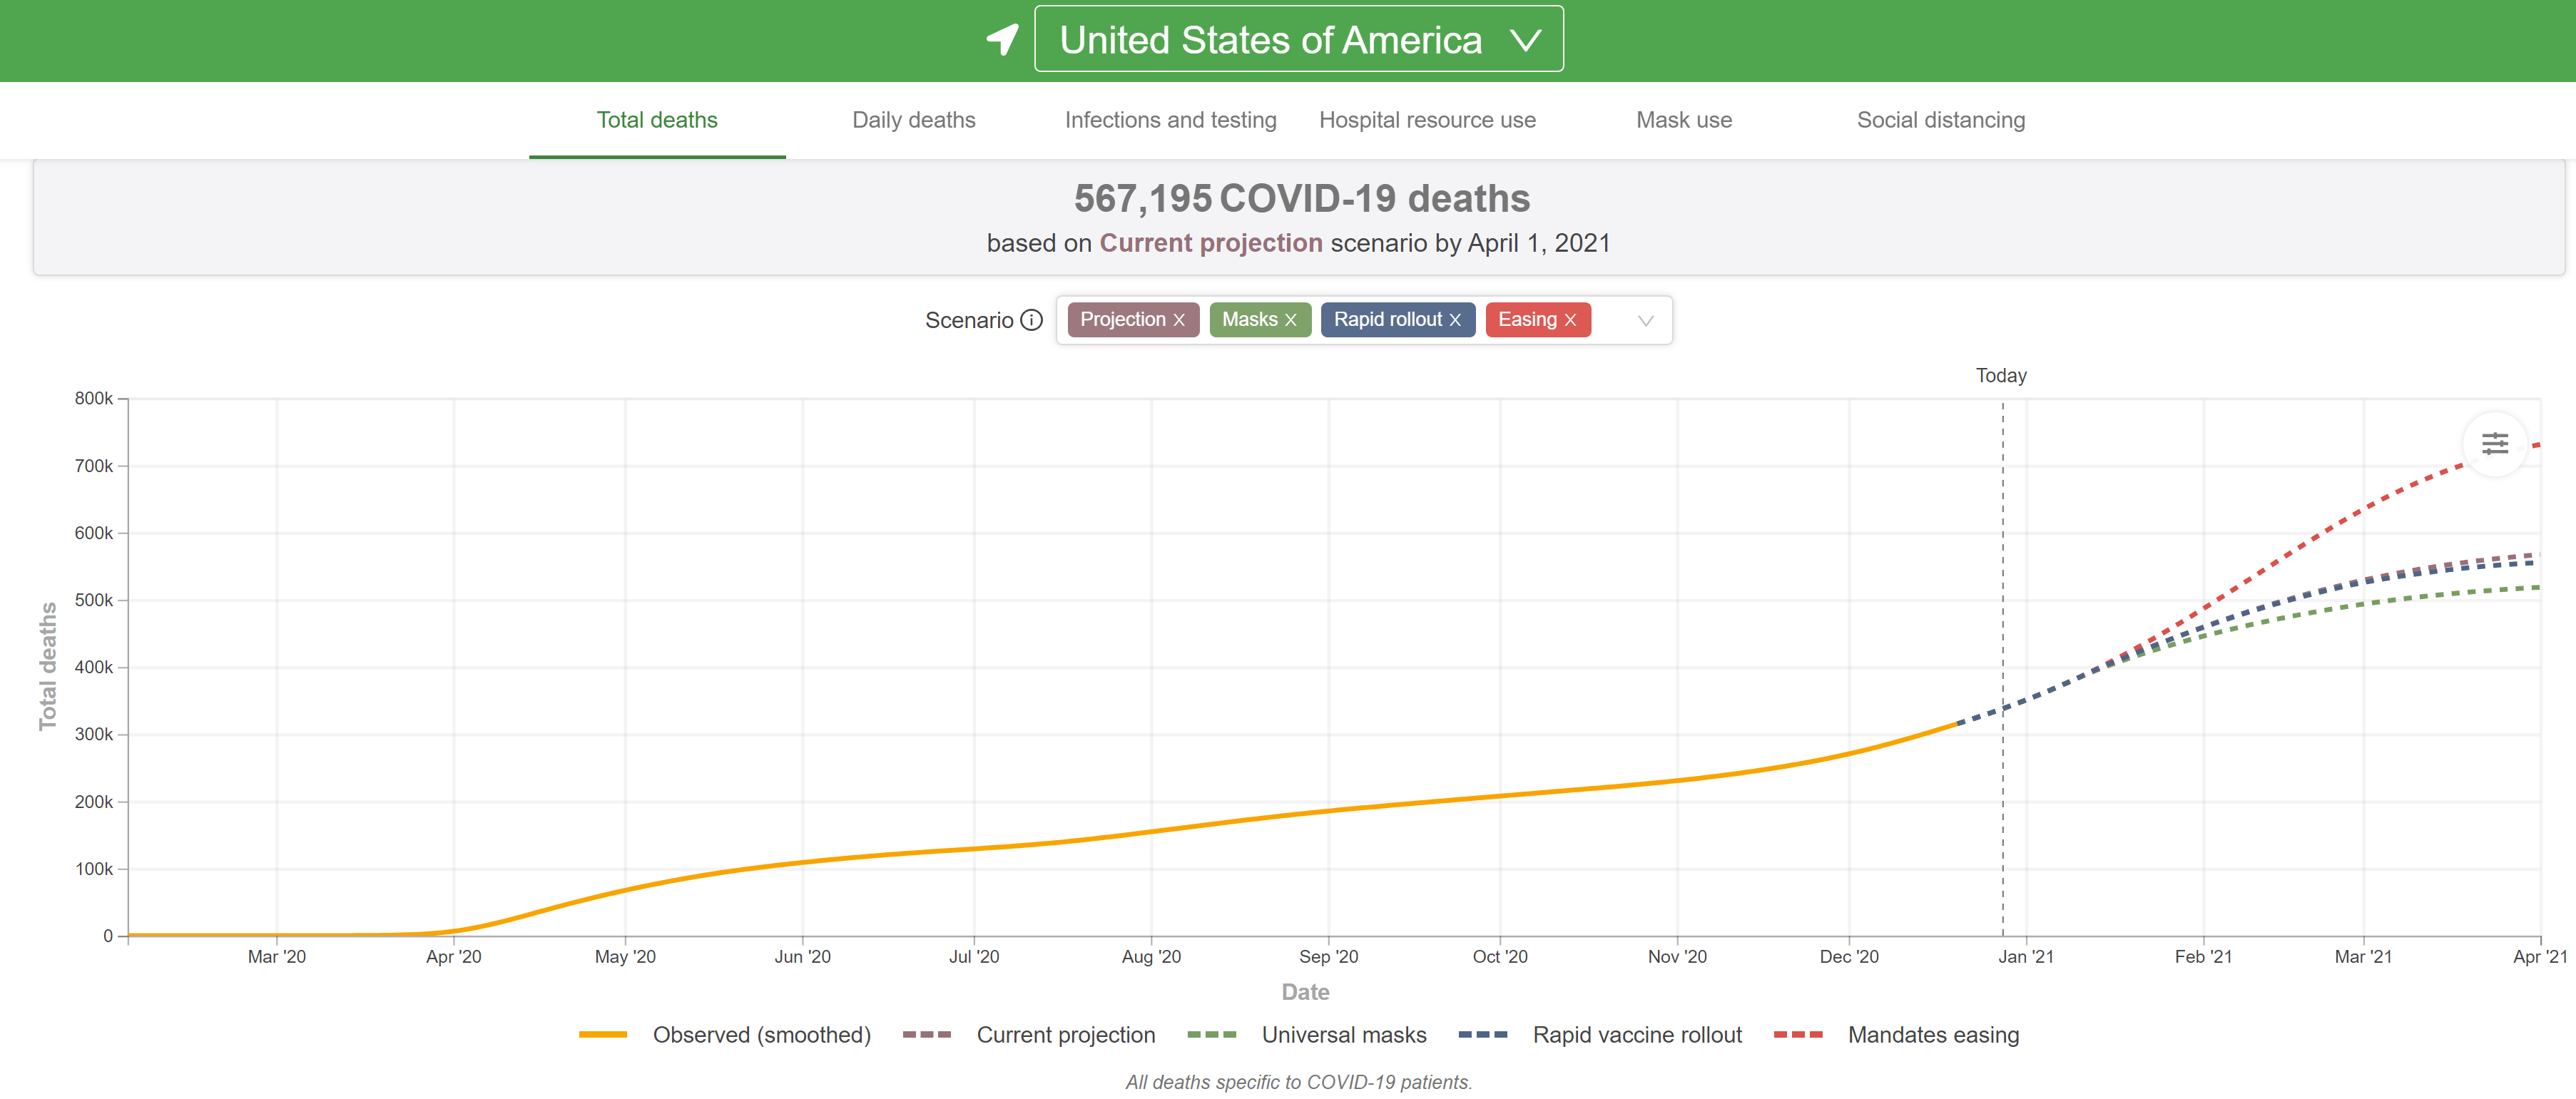Select the Social distancing tab

coord(1940,120)
